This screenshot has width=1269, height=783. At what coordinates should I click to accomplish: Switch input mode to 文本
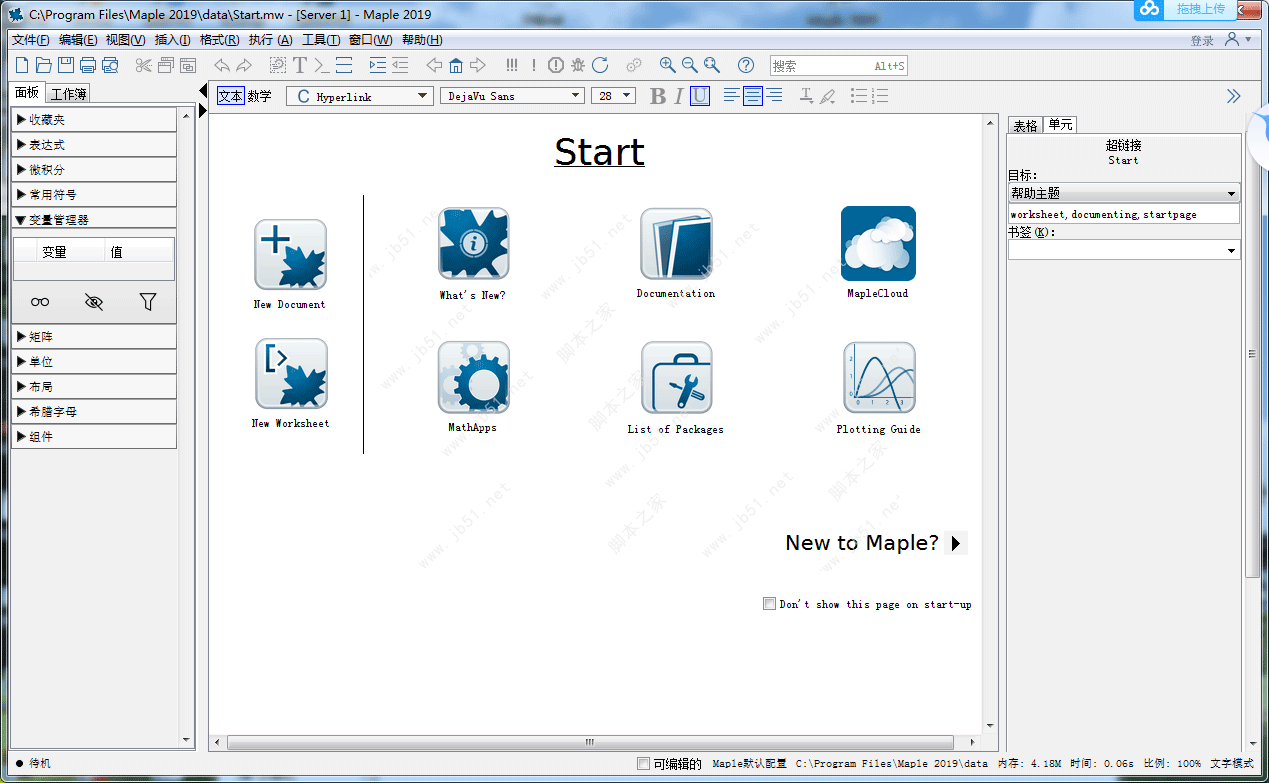pos(230,96)
